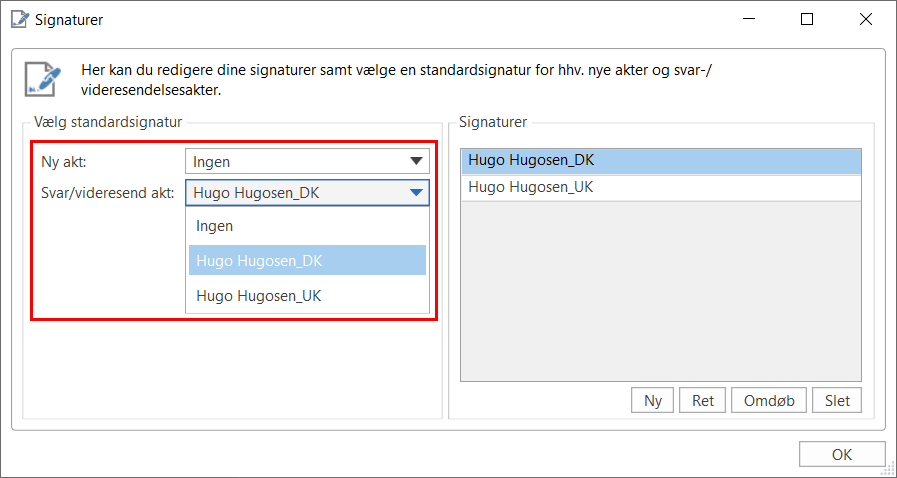Collapse the Svar/videresend akt dropdown arrow
Image resolution: width=897 pixels, height=478 pixels.
[416, 193]
